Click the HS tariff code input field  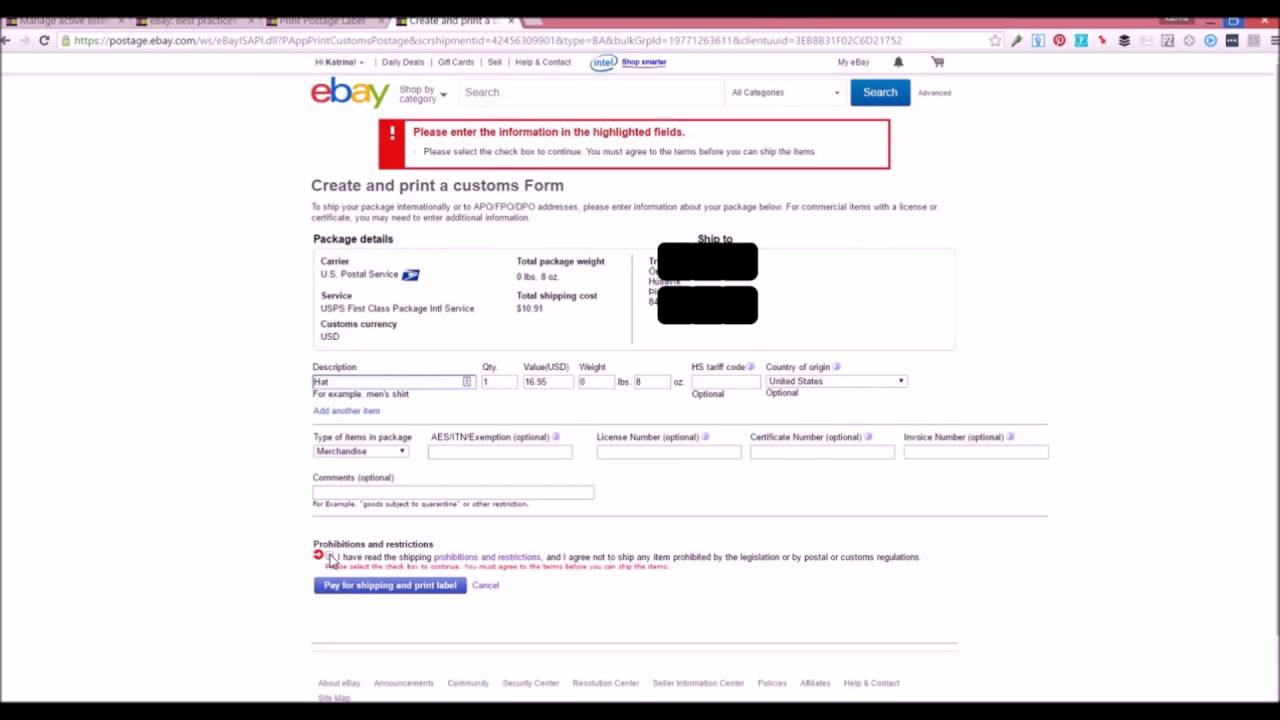tap(725, 382)
